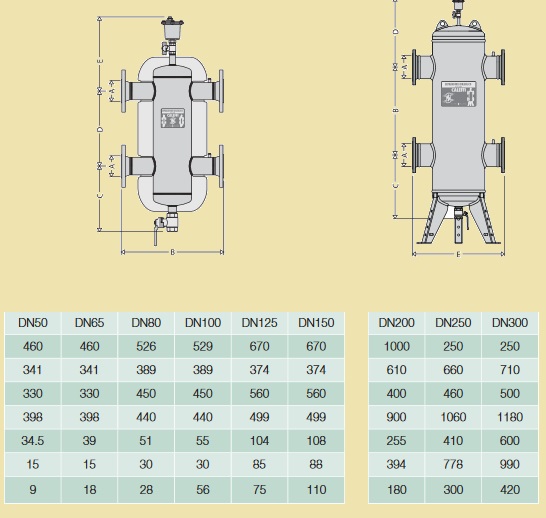Click the Caleffi nameplate on right separator body
Screen dimensions: 546x518
[x=458, y=94]
